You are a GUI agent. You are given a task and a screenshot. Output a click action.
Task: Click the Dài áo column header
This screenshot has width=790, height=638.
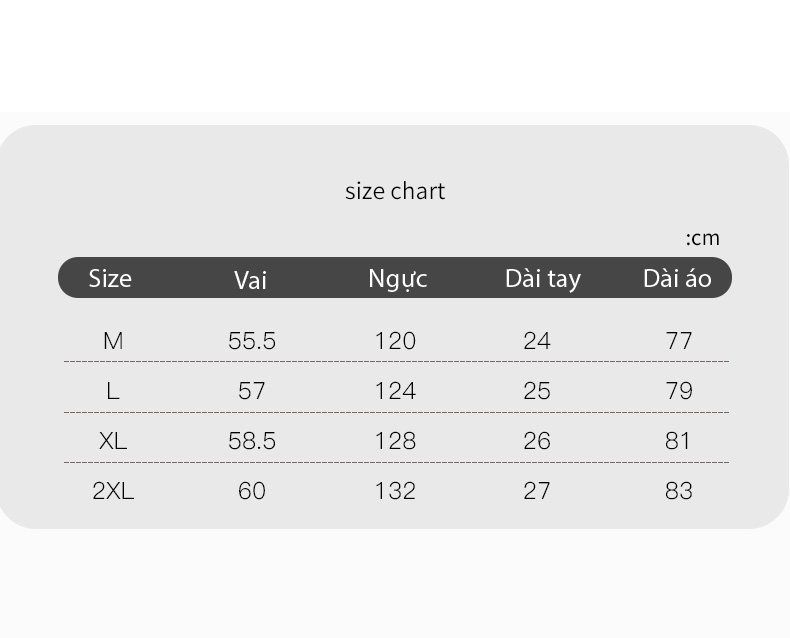pyautogui.click(x=677, y=278)
